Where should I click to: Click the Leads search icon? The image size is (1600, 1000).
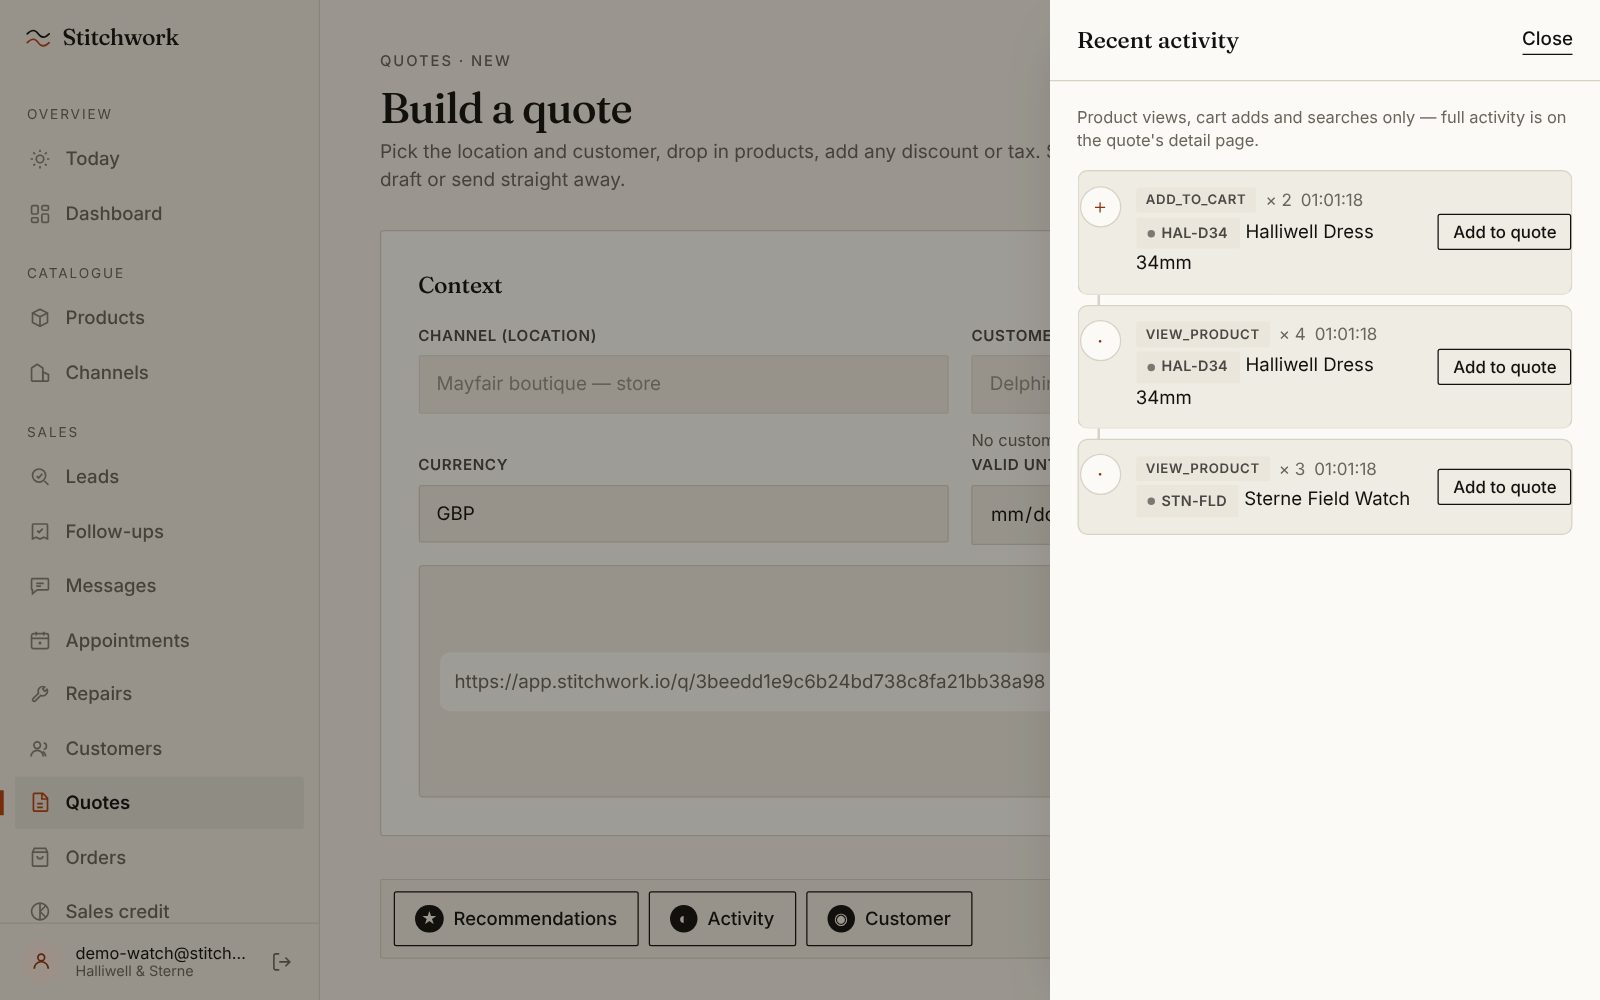40,477
